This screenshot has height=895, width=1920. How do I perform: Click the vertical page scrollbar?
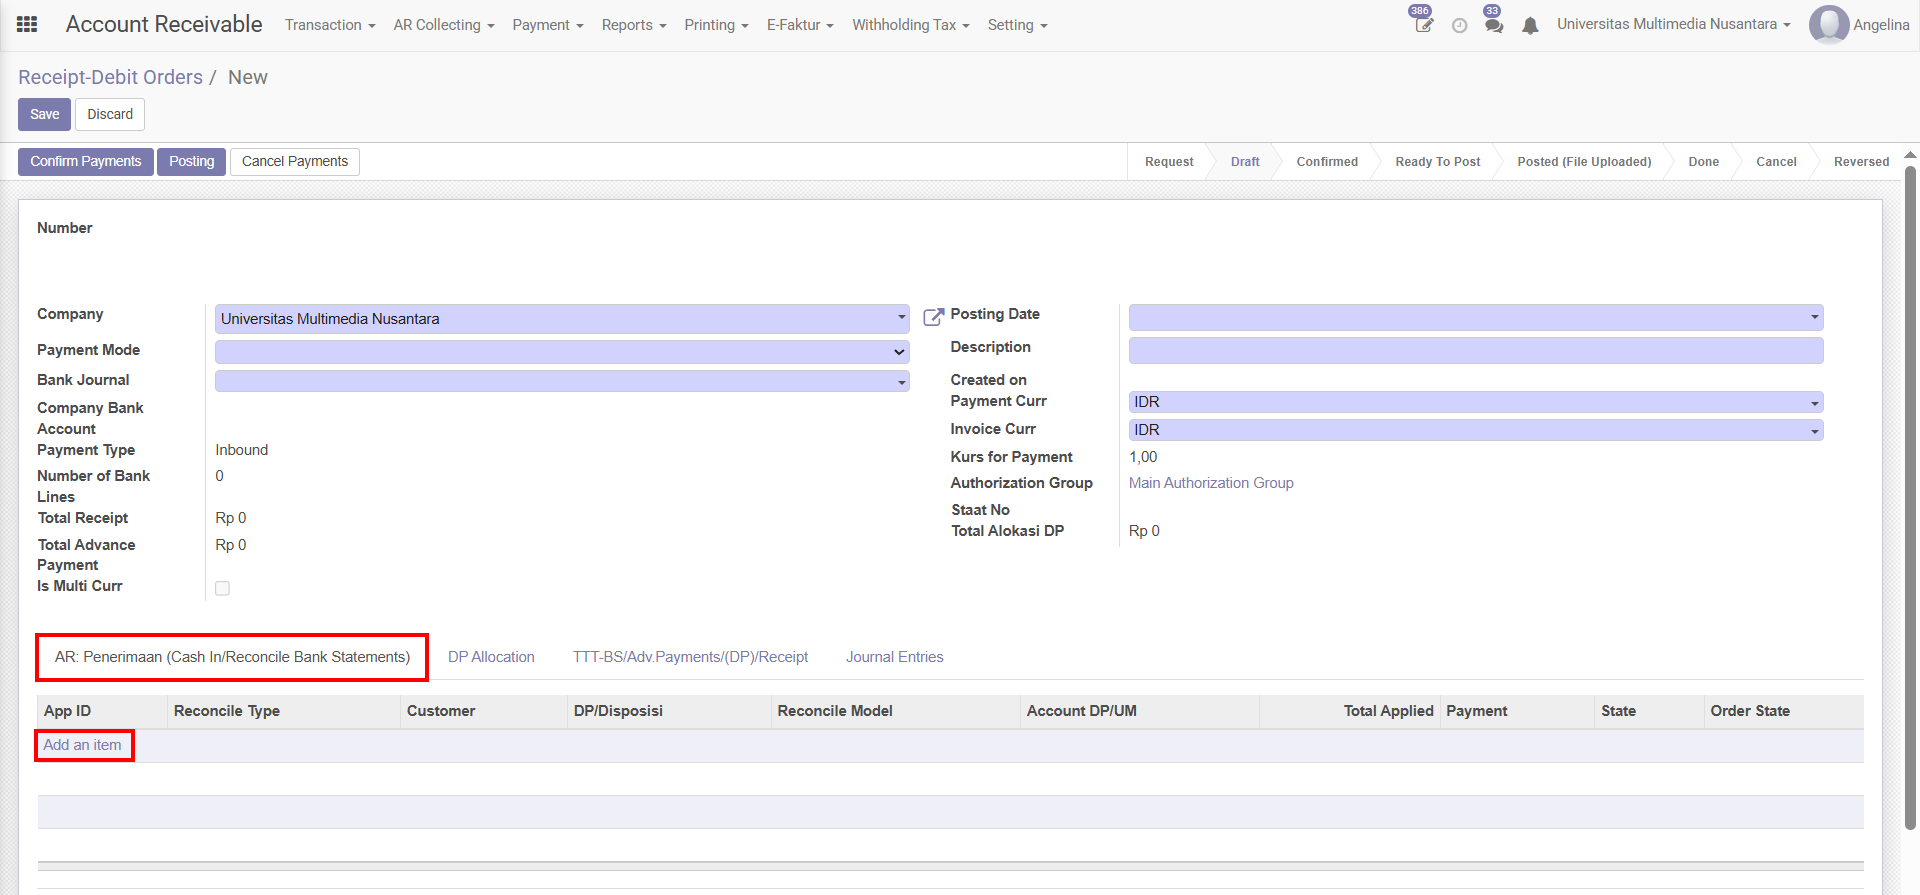pos(1910,500)
